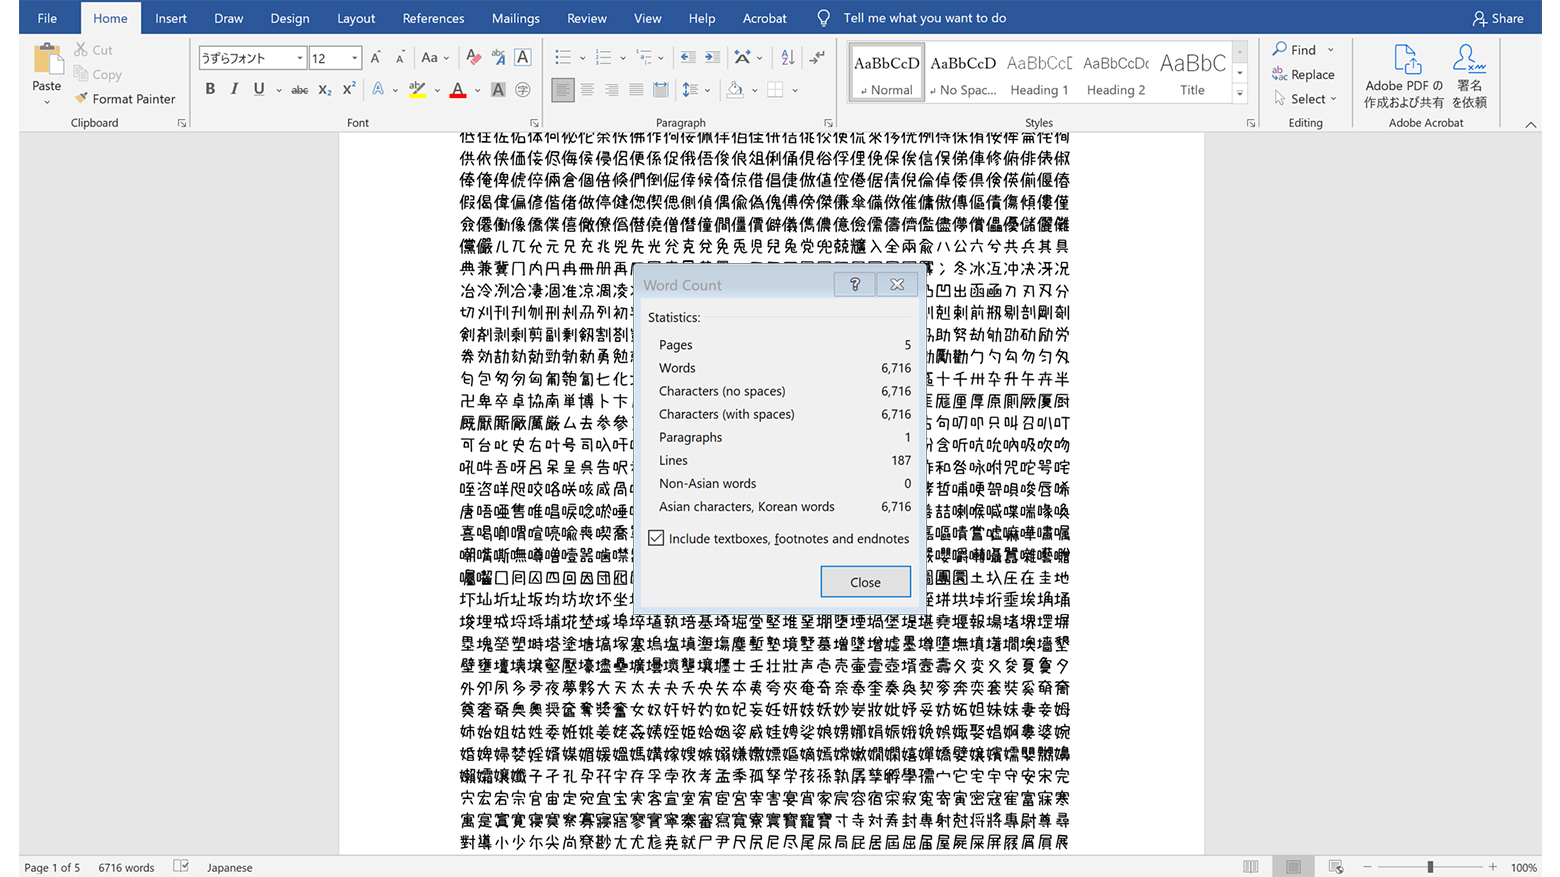Image resolution: width=1560 pixels, height=877 pixels.
Task: Collapse the ribbon with the arrow
Action: 1530,124
